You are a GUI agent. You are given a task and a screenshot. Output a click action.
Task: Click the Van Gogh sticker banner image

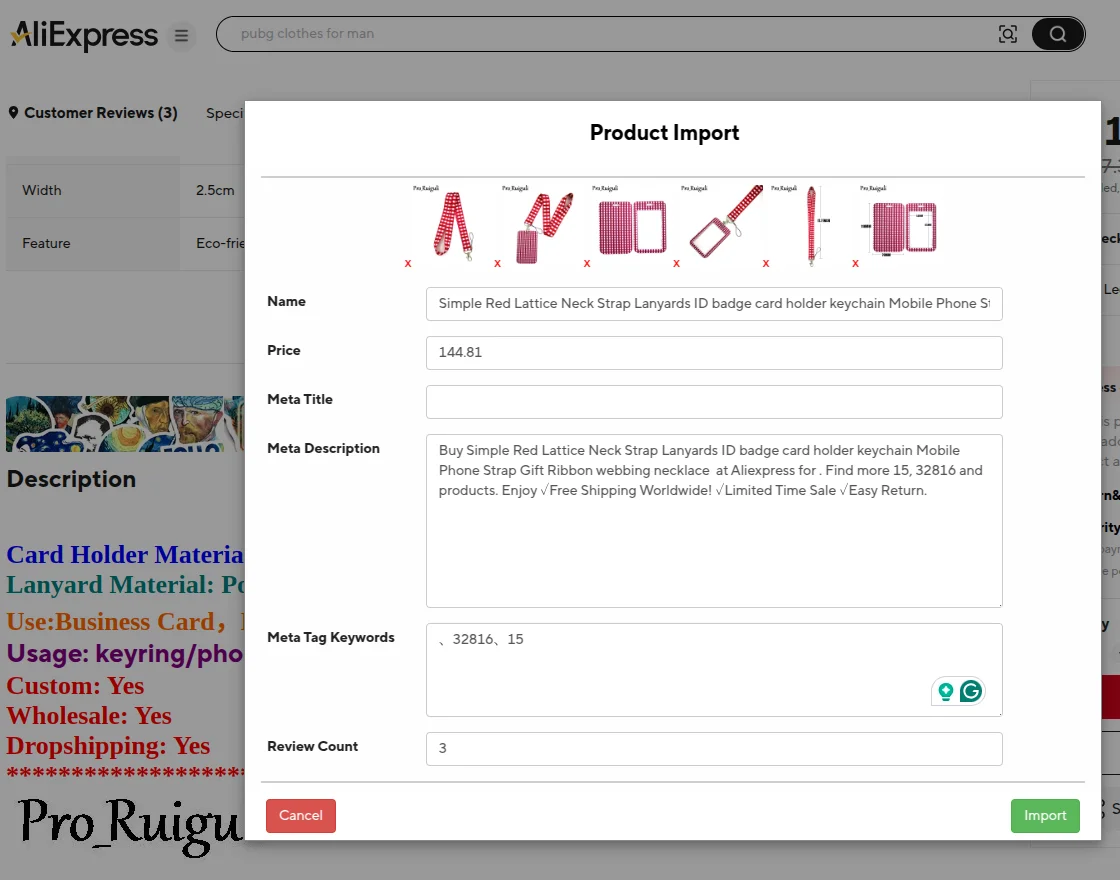[x=125, y=424]
